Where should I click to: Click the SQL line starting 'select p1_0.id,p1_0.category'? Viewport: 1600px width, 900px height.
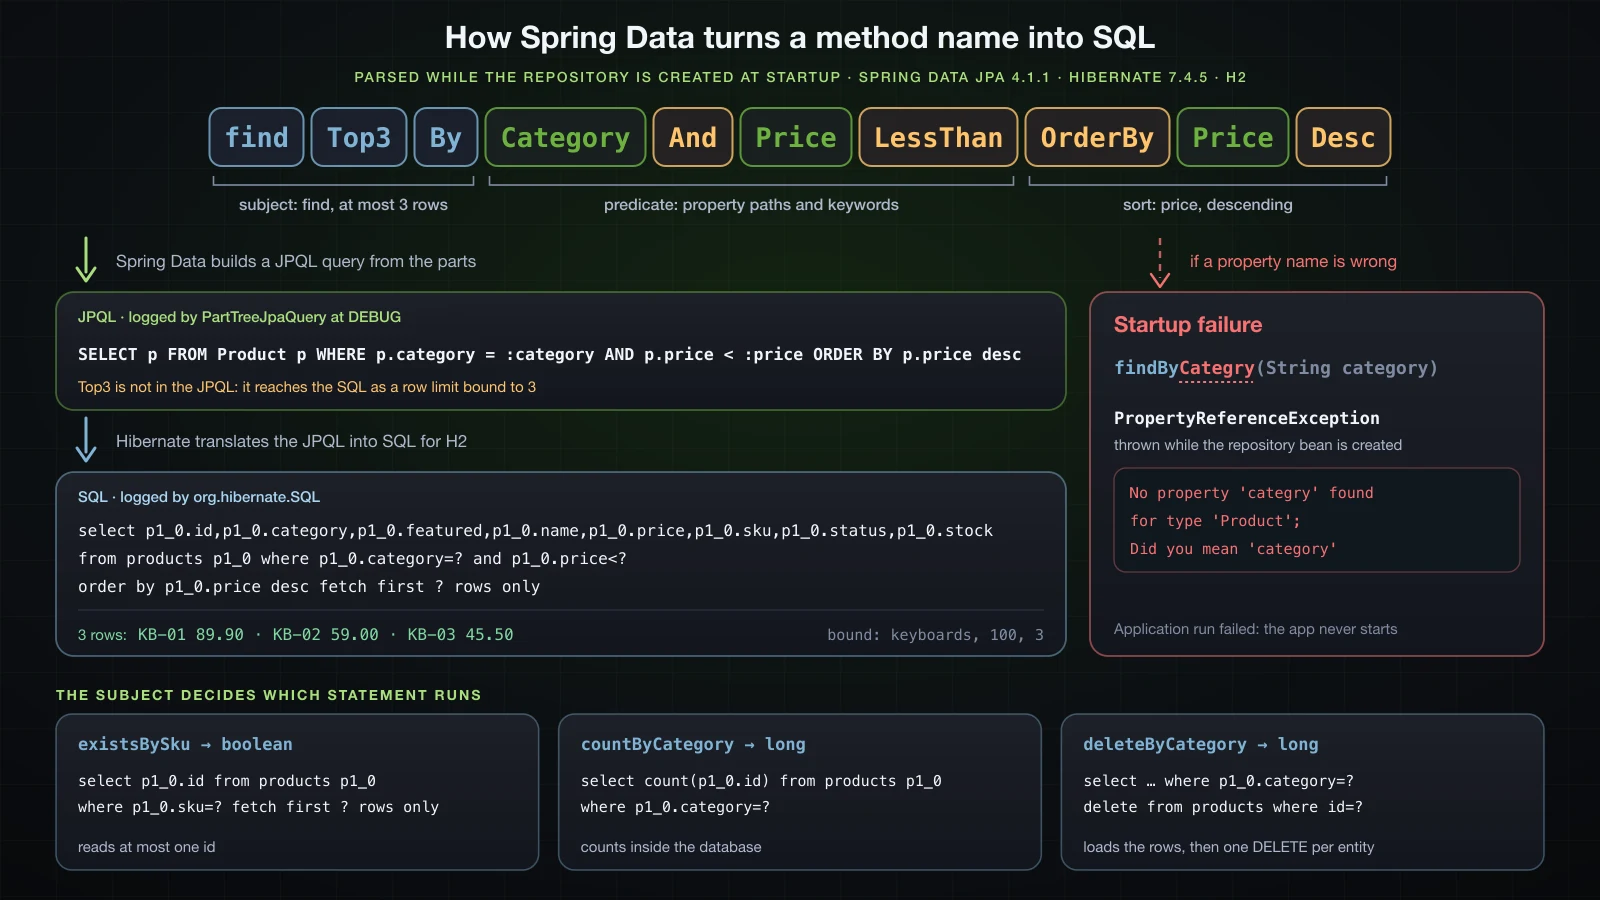[x=536, y=531]
